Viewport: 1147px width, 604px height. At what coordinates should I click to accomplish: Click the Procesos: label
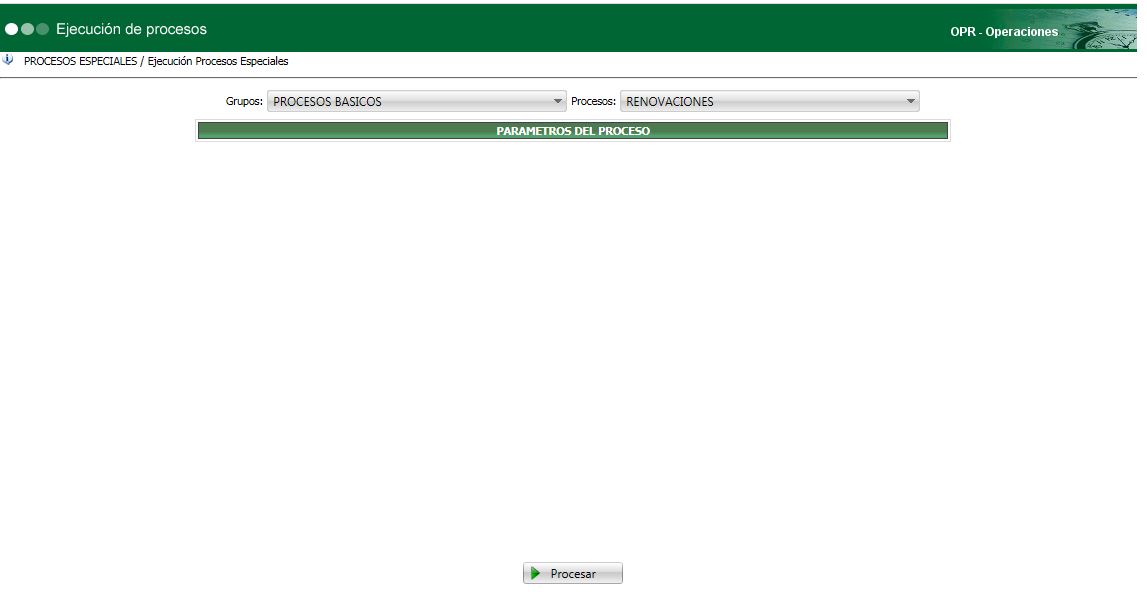coord(593,102)
